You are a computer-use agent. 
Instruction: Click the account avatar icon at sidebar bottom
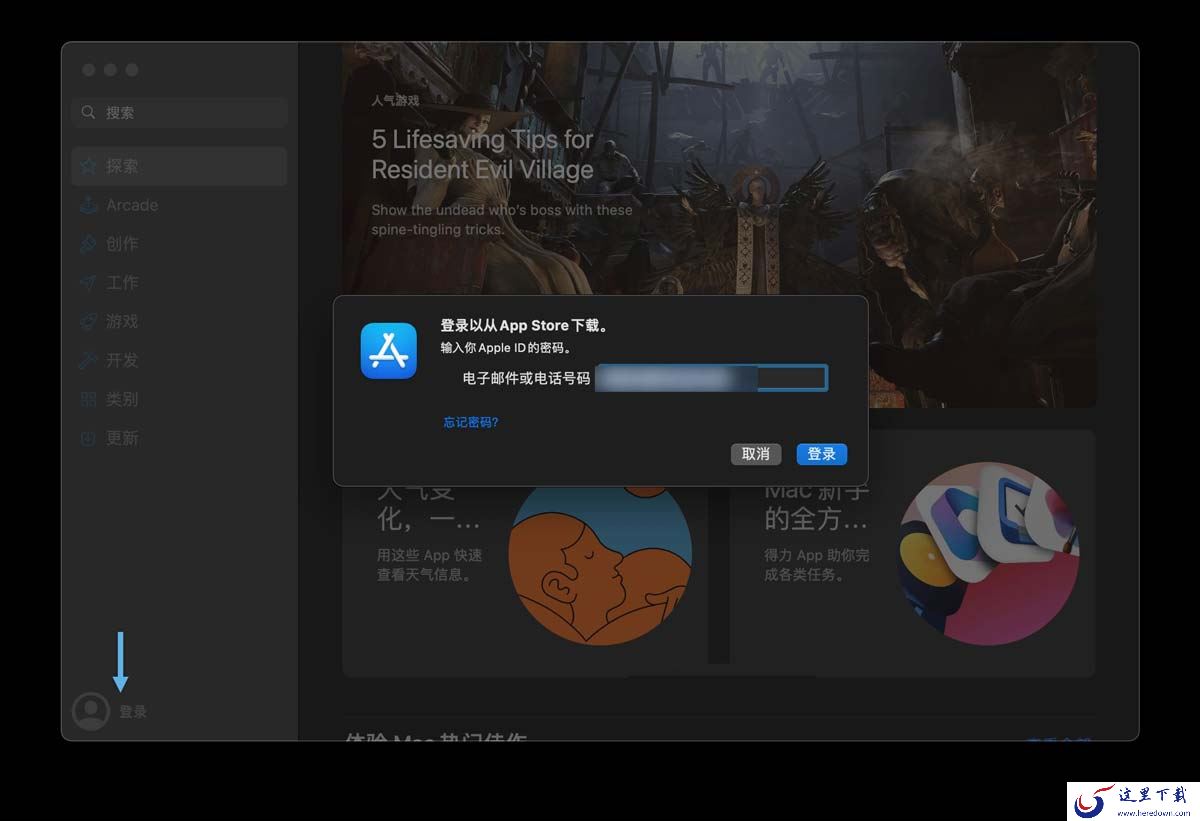click(x=91, y=711)
